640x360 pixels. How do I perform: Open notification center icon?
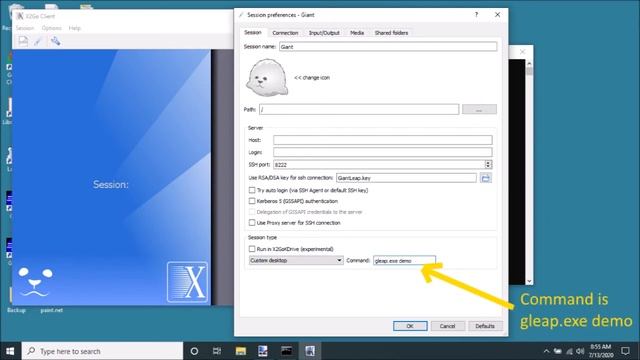(625, 351)
